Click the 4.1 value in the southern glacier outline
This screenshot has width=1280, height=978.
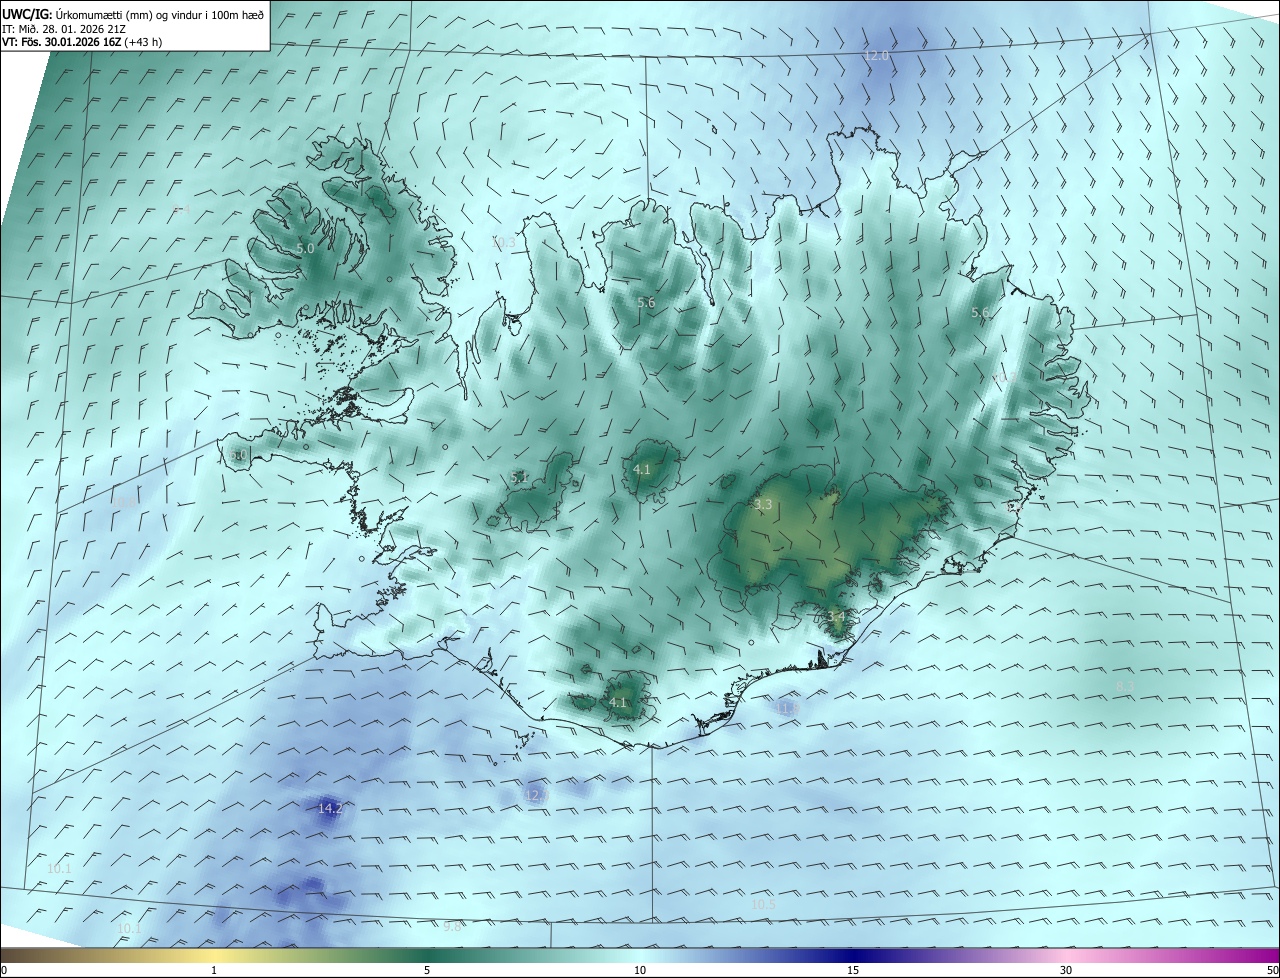tap(618, 703)
